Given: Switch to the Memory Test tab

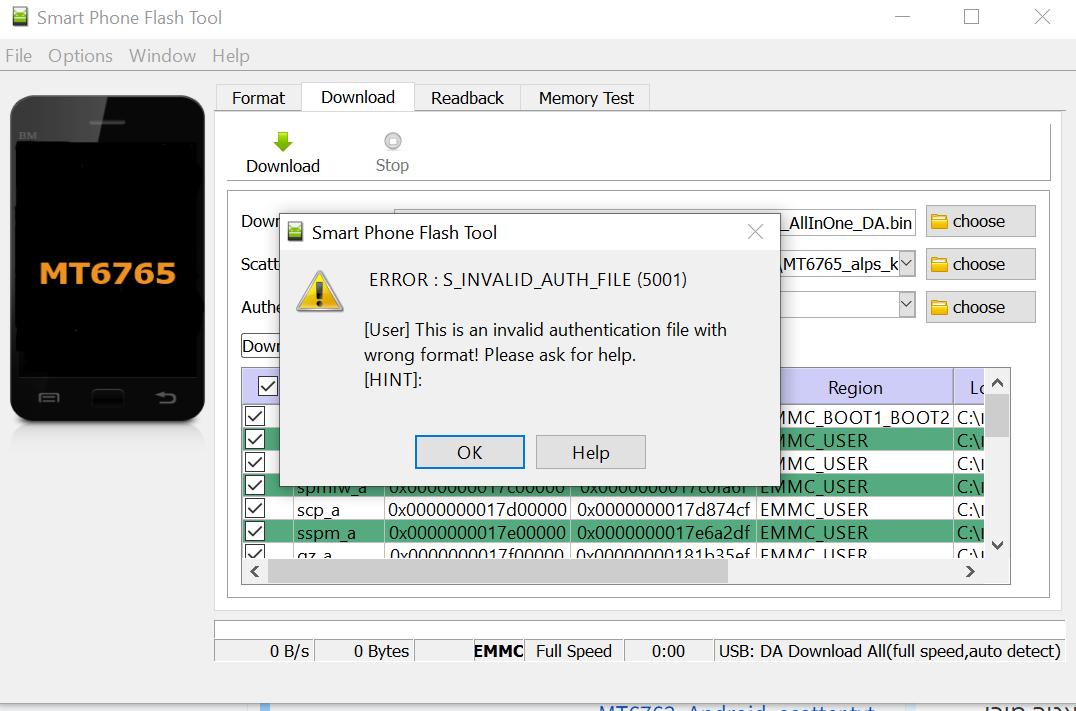Looking at the screenshot, I should coord(586,98).
